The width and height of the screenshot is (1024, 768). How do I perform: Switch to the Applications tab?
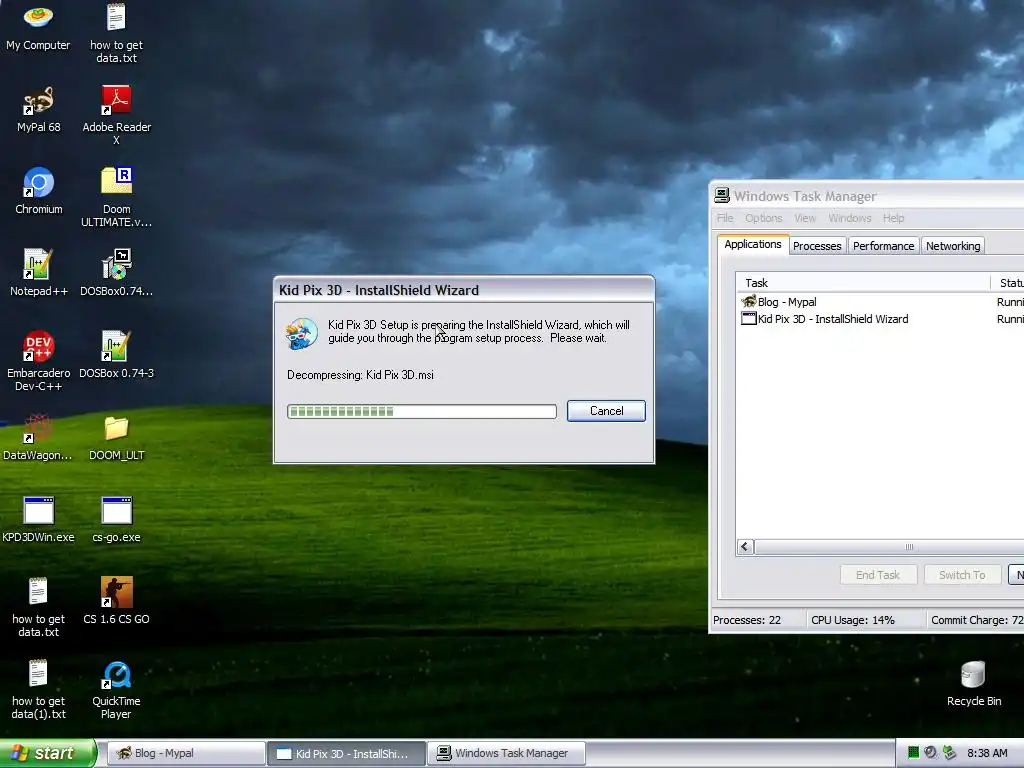pos(753,244)
